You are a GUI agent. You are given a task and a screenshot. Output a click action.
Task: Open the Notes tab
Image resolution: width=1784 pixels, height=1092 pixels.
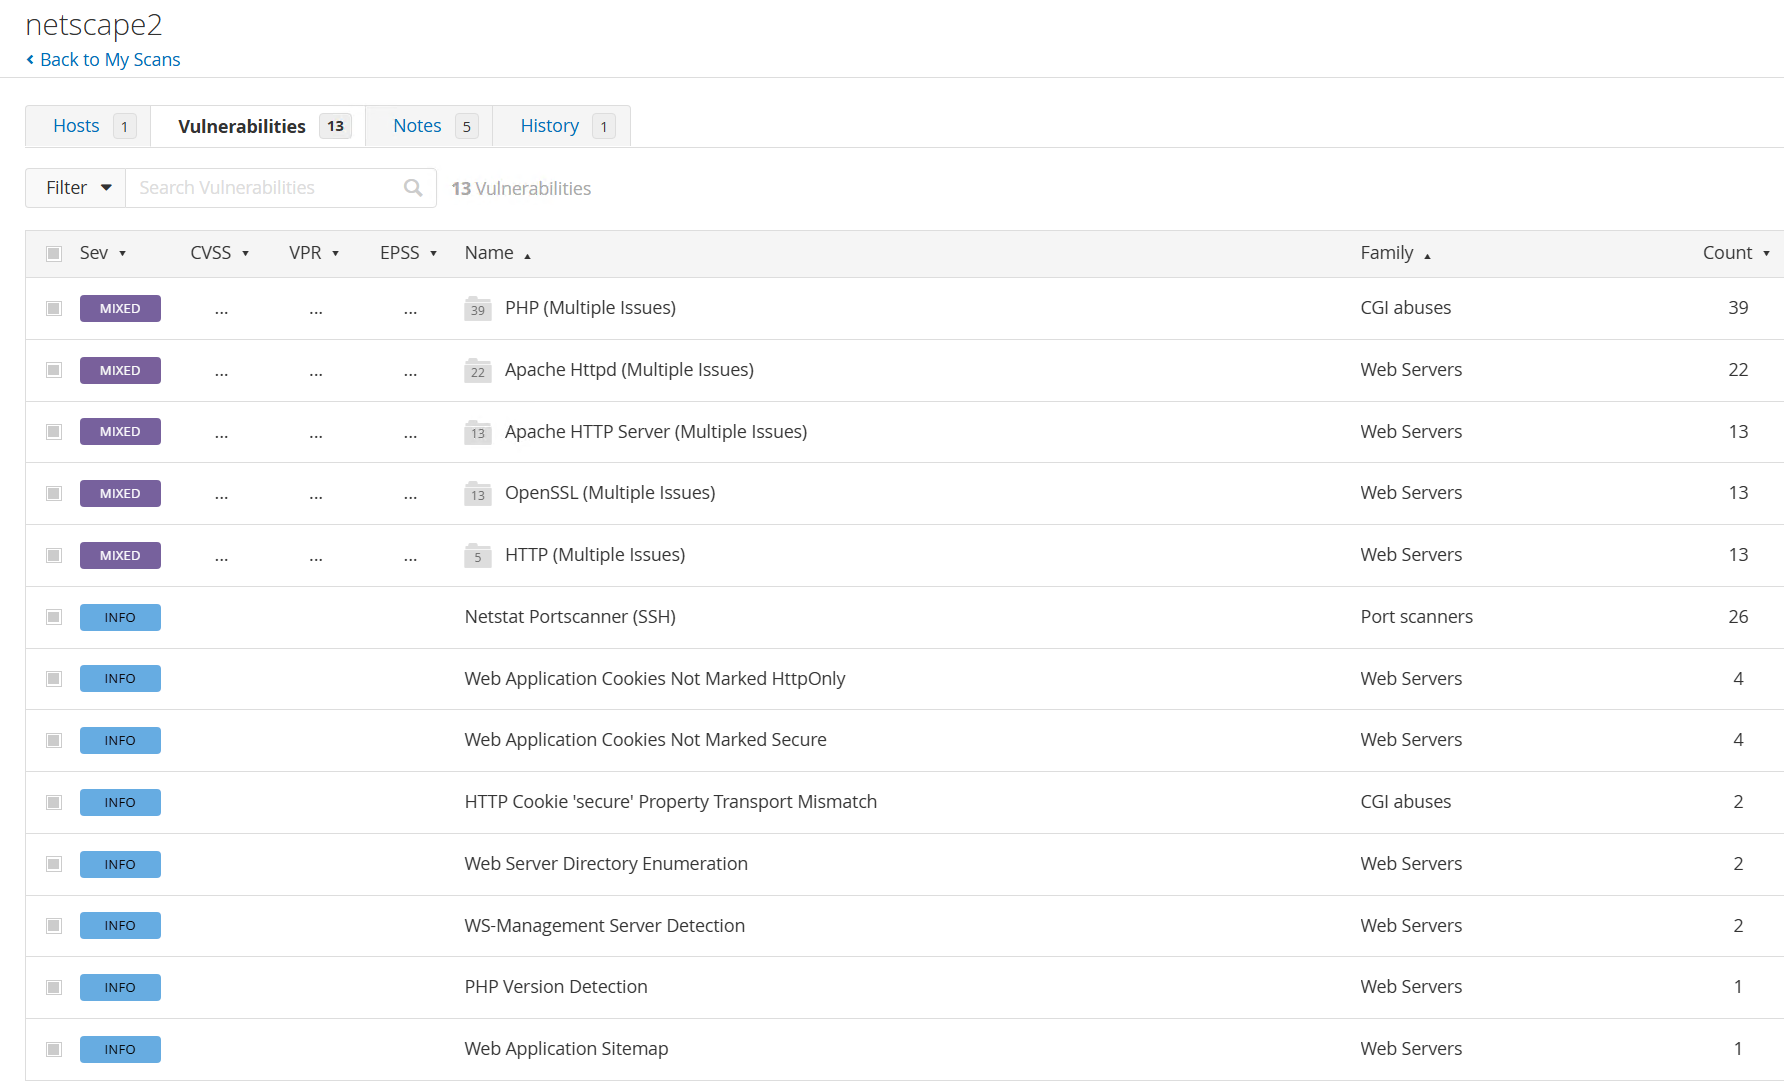(x=417, y=126)
